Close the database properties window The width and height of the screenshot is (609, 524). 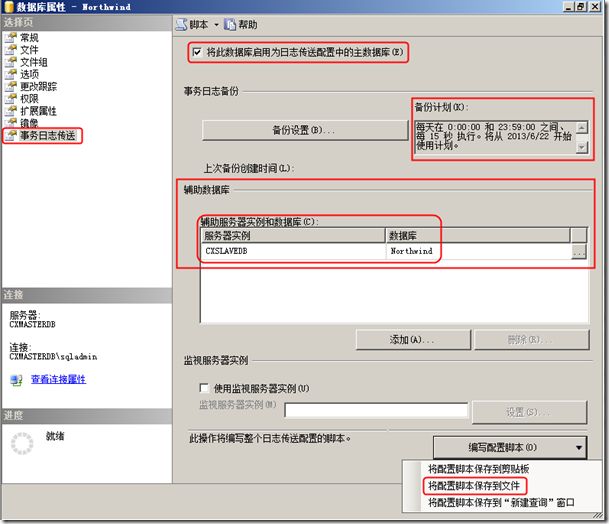[595, 7]
